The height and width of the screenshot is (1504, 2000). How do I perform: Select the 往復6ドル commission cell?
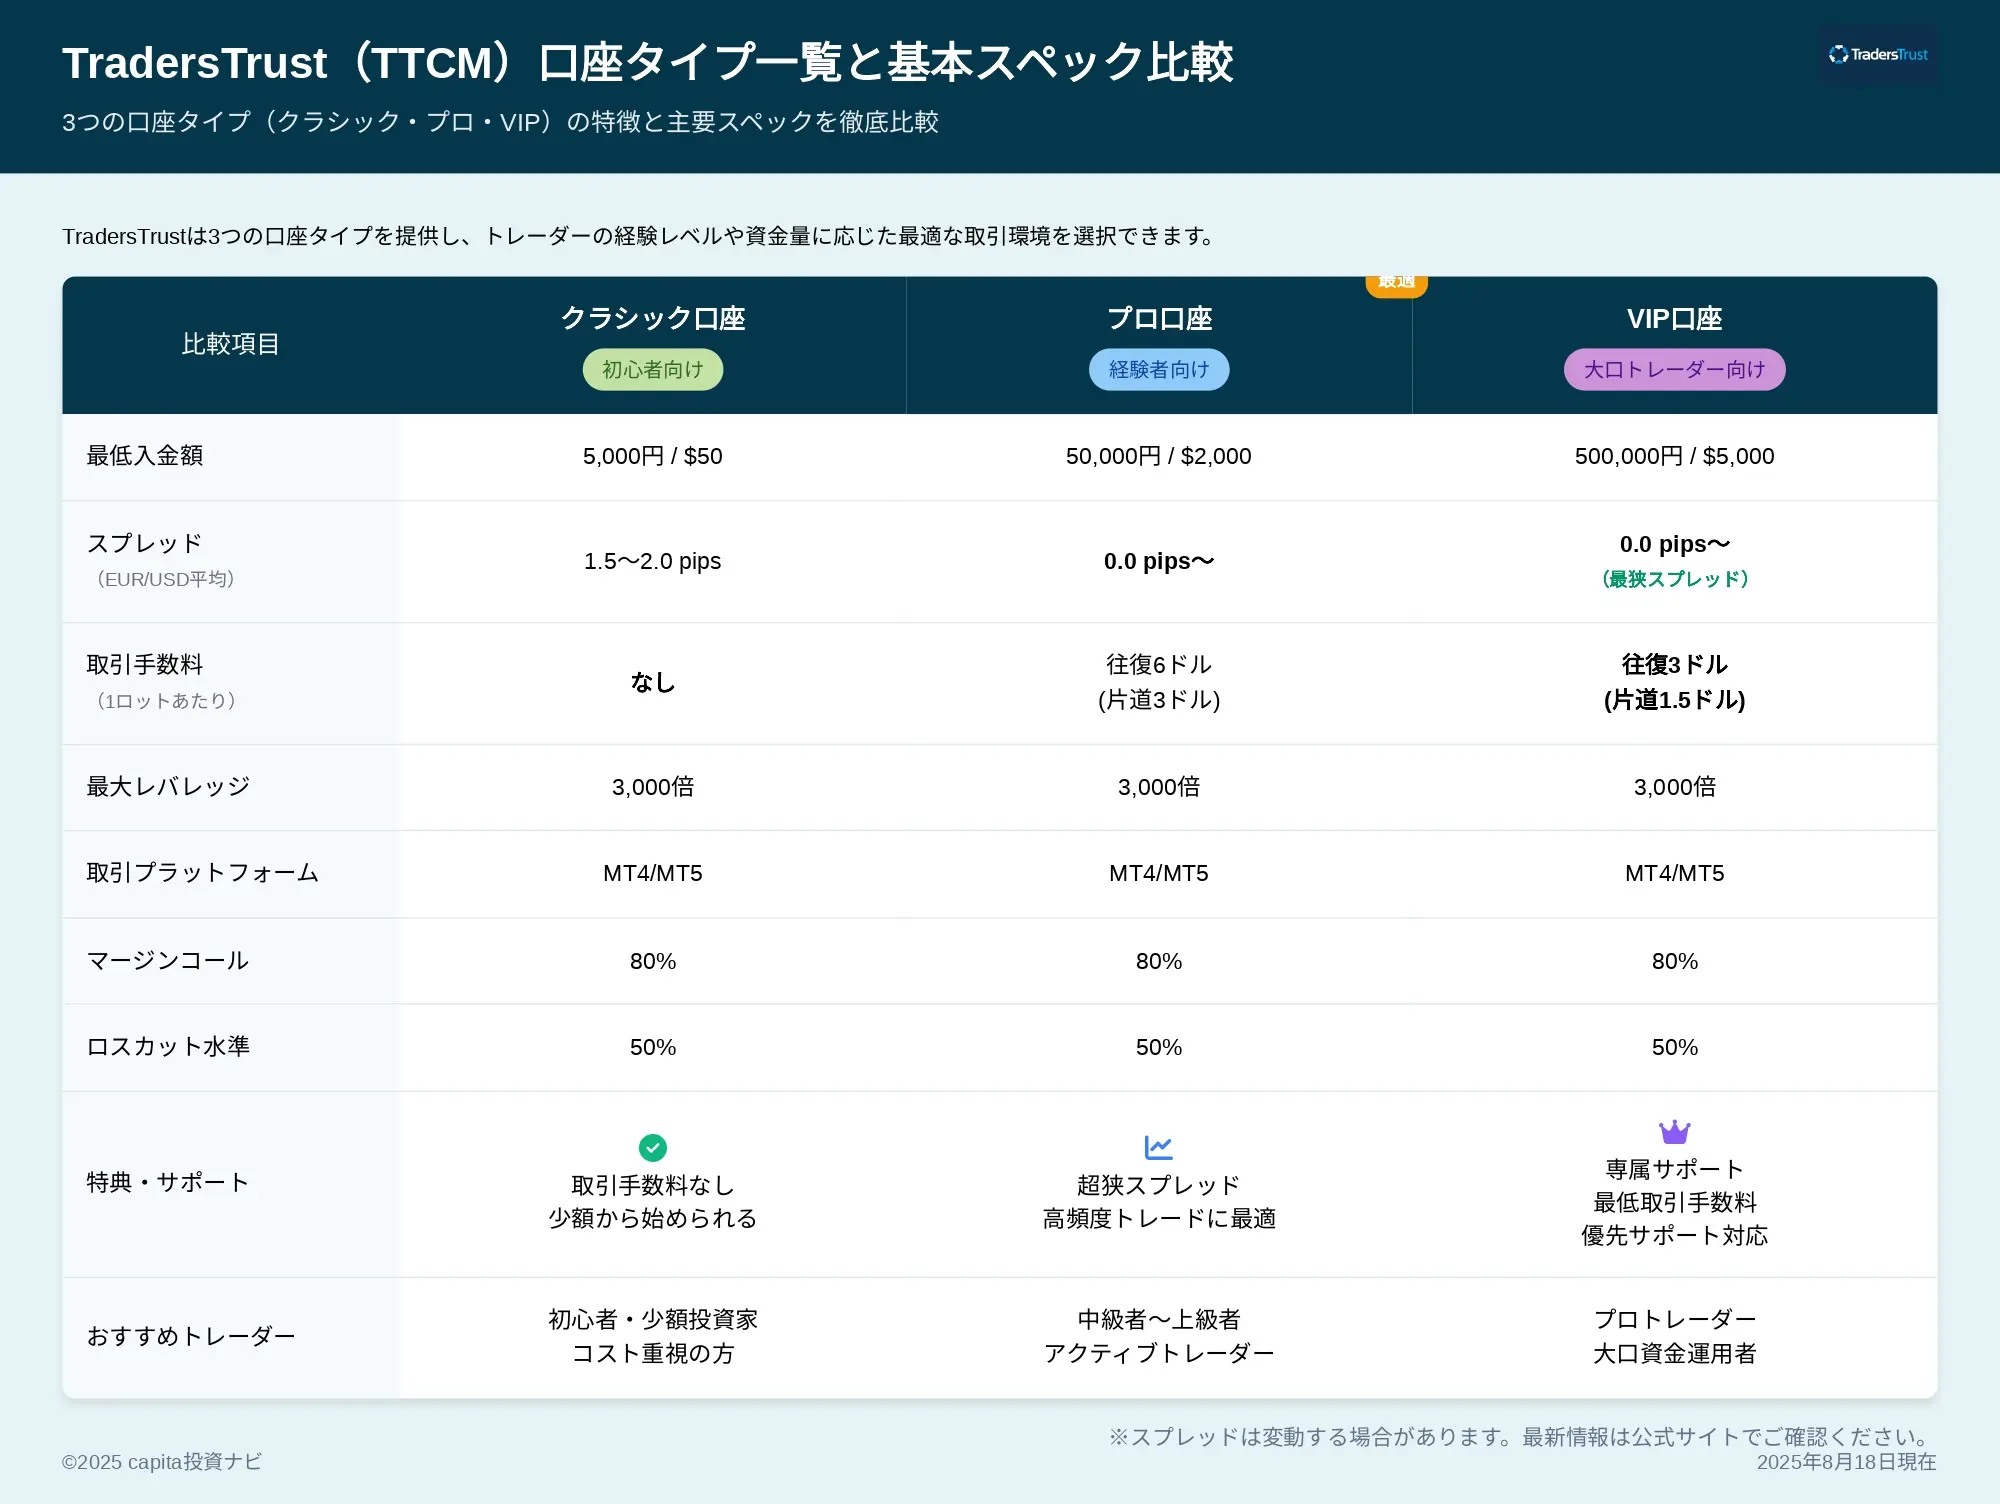[1159, 682]
